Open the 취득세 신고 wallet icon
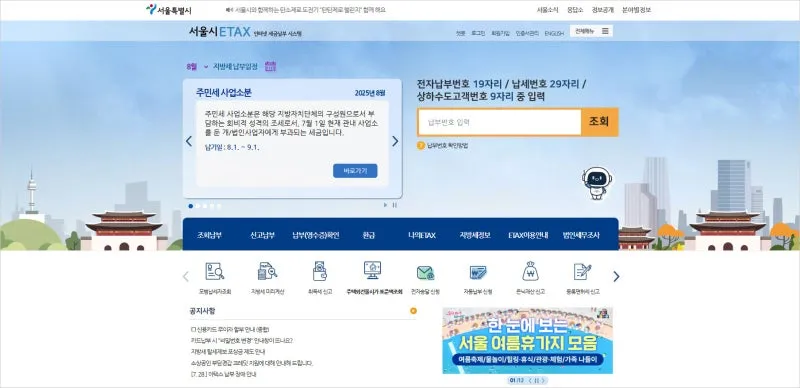The image size is (800, 388). point(320,271)
